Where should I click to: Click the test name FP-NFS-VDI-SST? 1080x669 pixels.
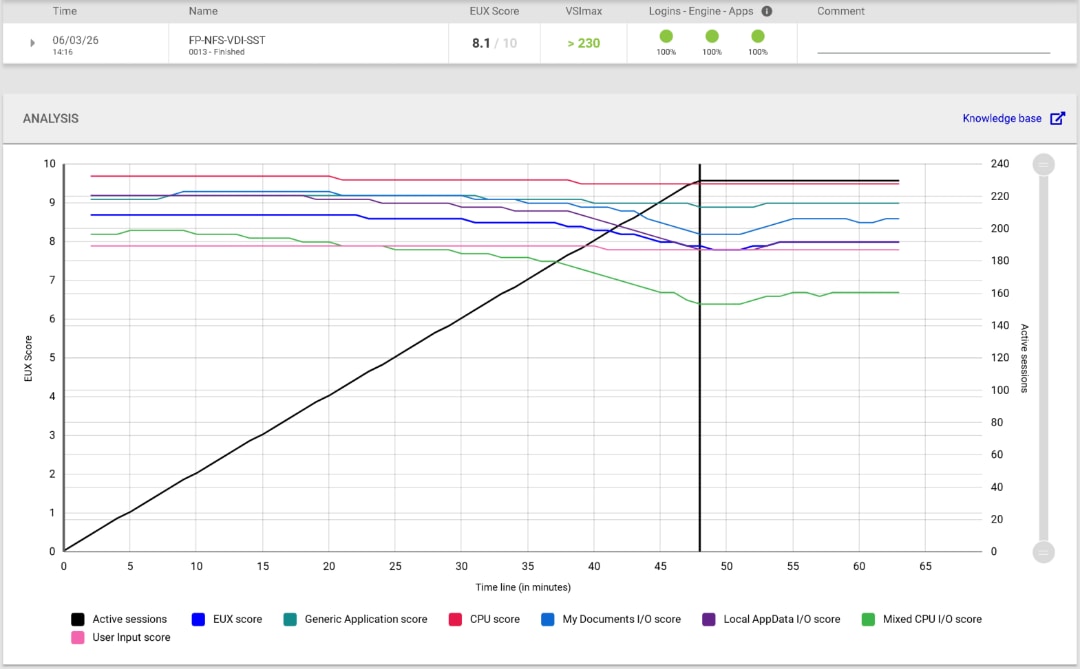click(x=227, y=40)
